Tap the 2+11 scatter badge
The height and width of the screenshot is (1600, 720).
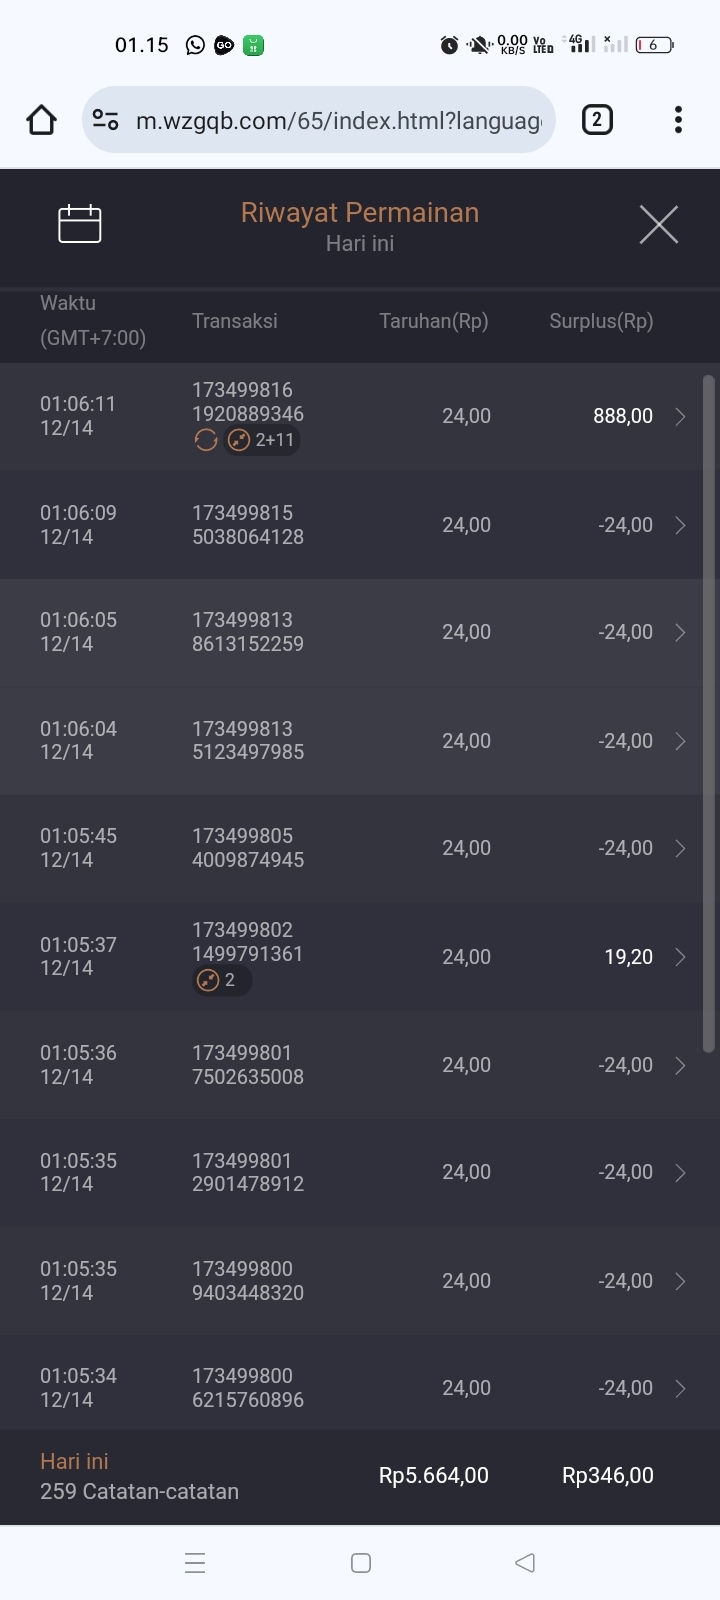pyautogui.click(x=262, y=440)
